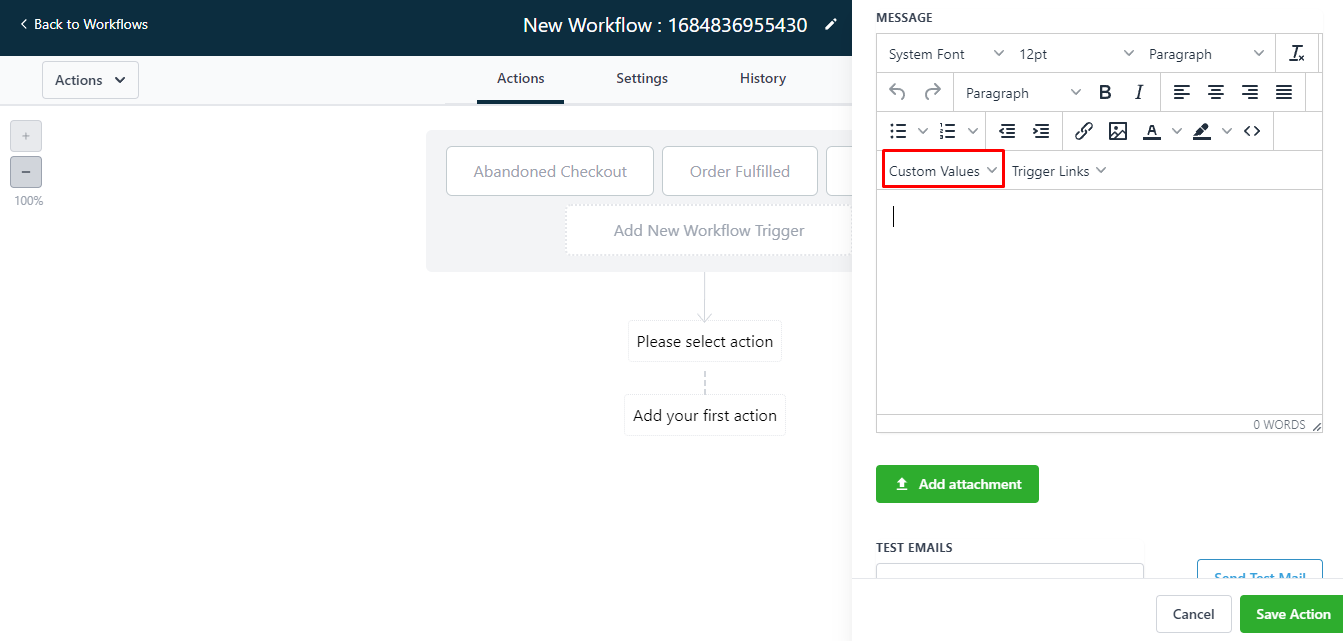Image resolution: width=1343 pixels, height=641 pixels.
Task: Switch to the Settings tab
Action: click(x=642, y=79)
